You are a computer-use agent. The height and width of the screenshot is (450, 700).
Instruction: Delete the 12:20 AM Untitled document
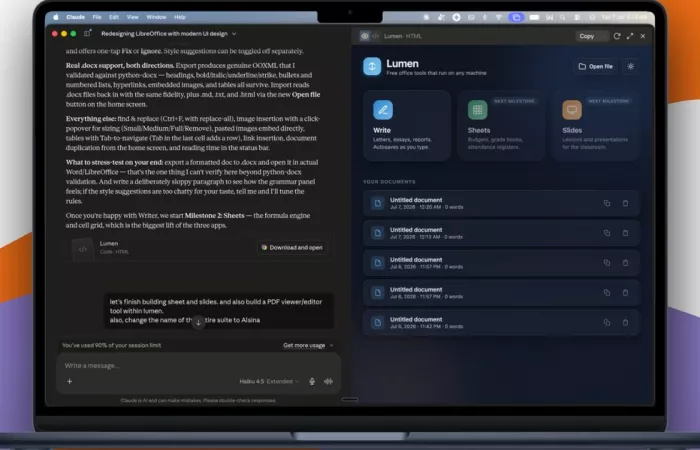pos(625,203)
